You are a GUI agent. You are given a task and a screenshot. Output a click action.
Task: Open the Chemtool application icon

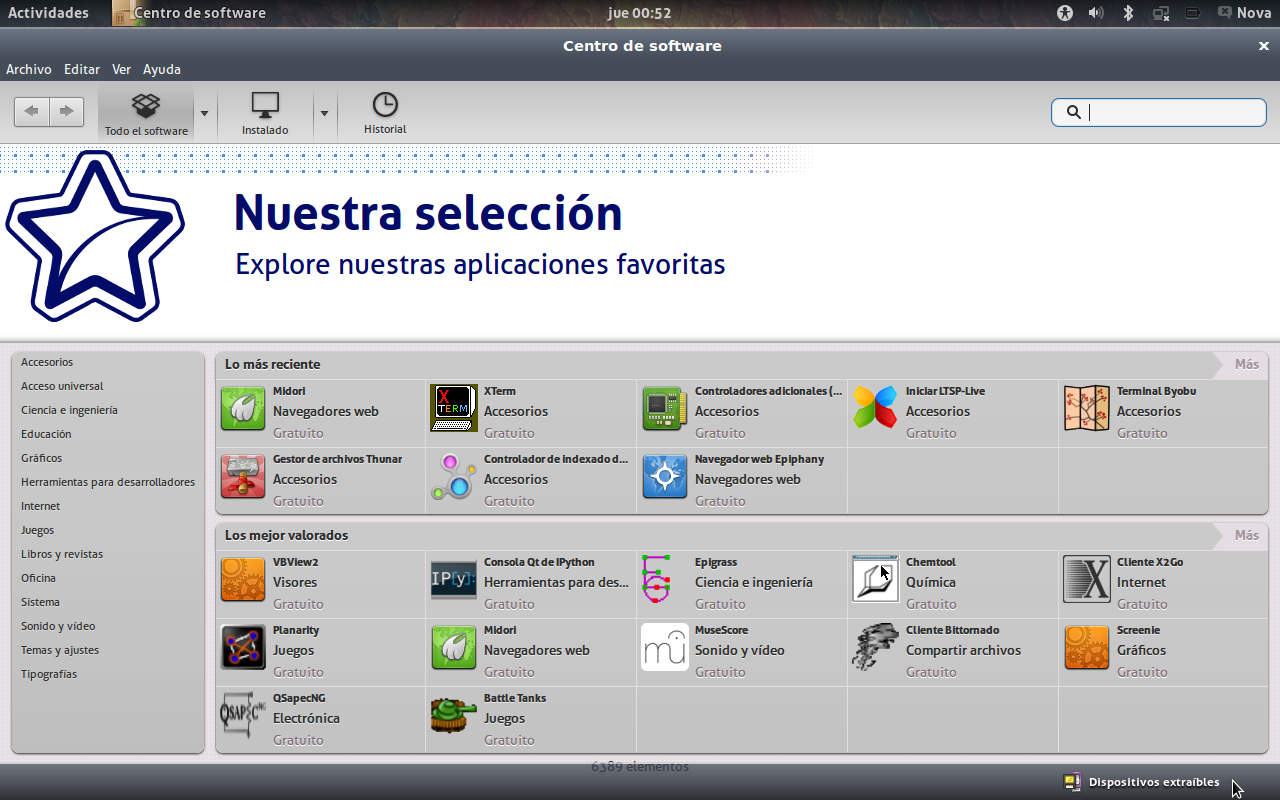(876, 580)
